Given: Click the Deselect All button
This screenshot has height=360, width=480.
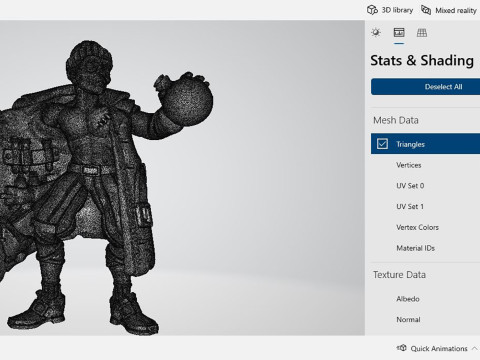Looking at the screenshot, I should point(425,87).
